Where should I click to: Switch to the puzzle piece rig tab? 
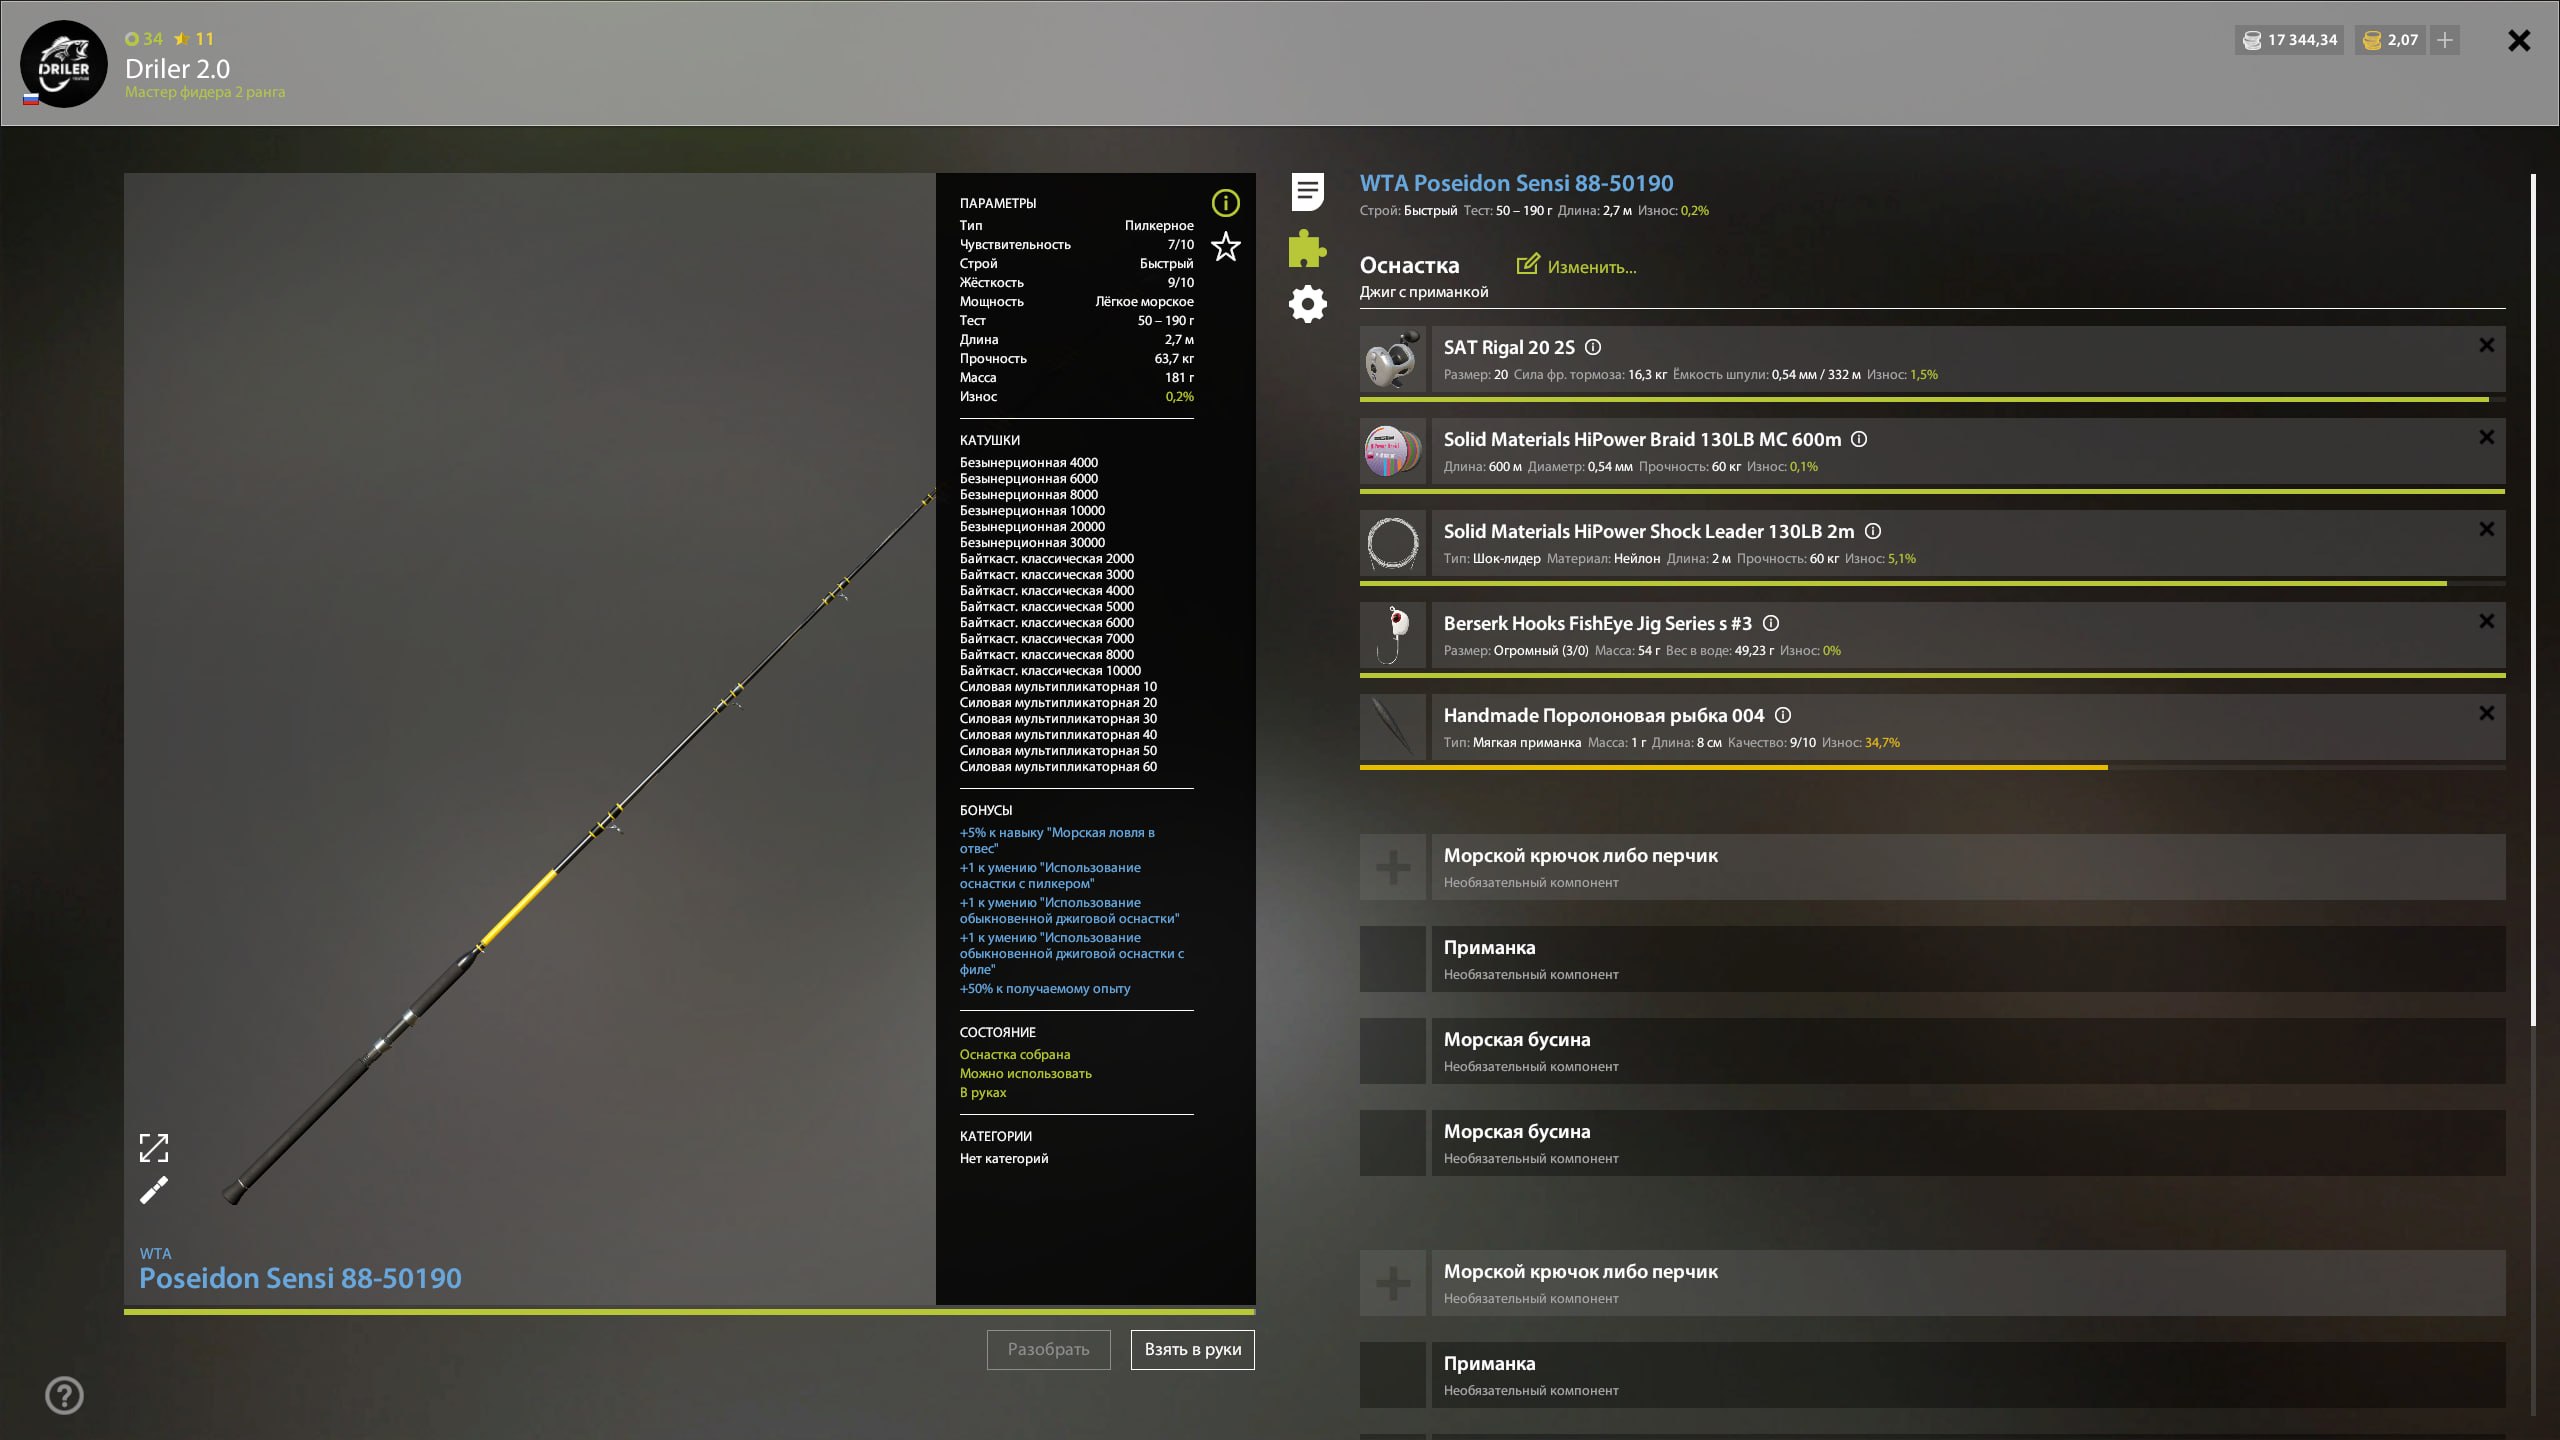tap(1307, 248)
